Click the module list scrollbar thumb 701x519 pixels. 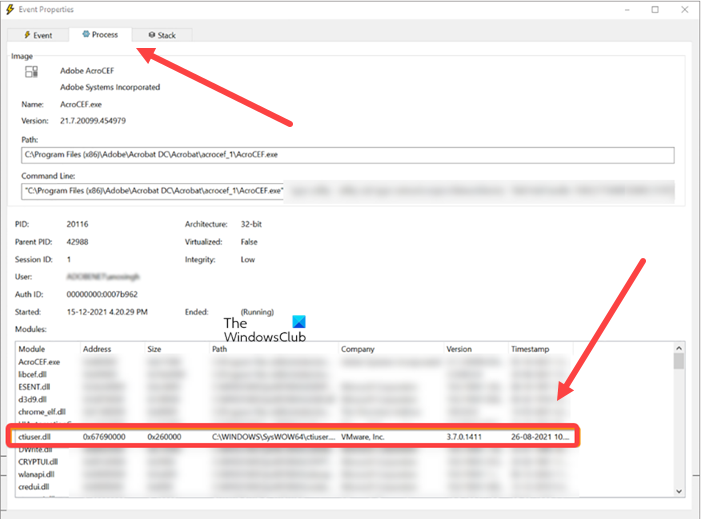point(679,361)
